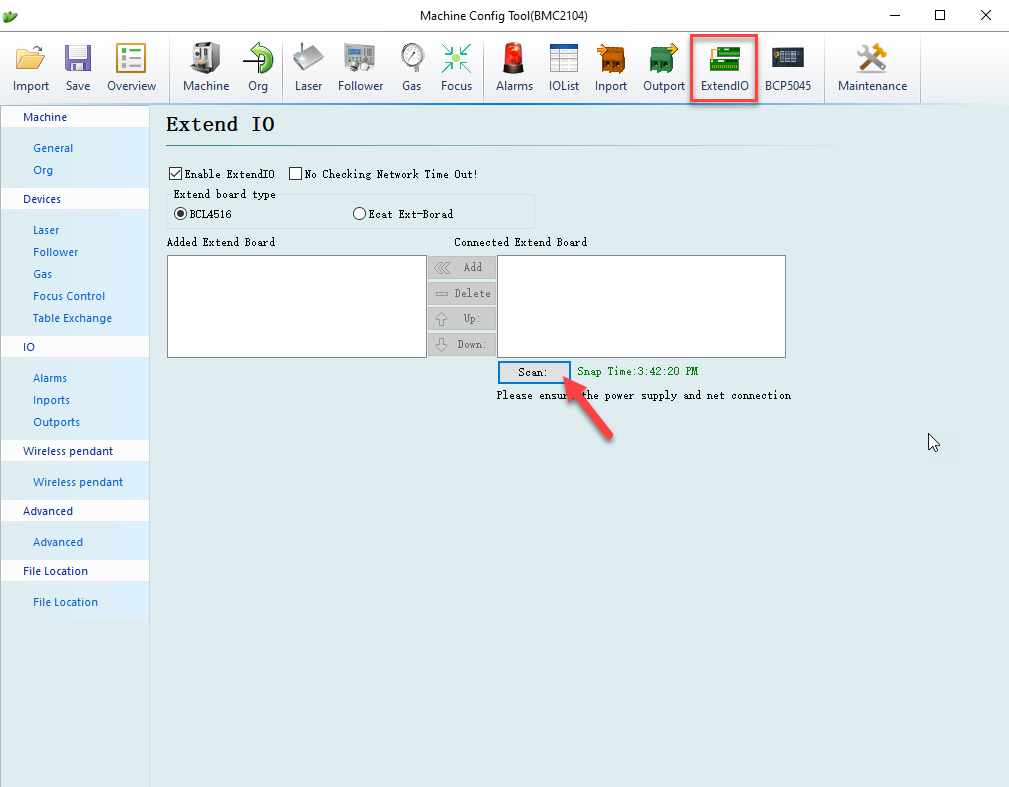Select the BCL4516 board type radio button
Viewport: 1009px width, 787px height.
tap(181, 214)
